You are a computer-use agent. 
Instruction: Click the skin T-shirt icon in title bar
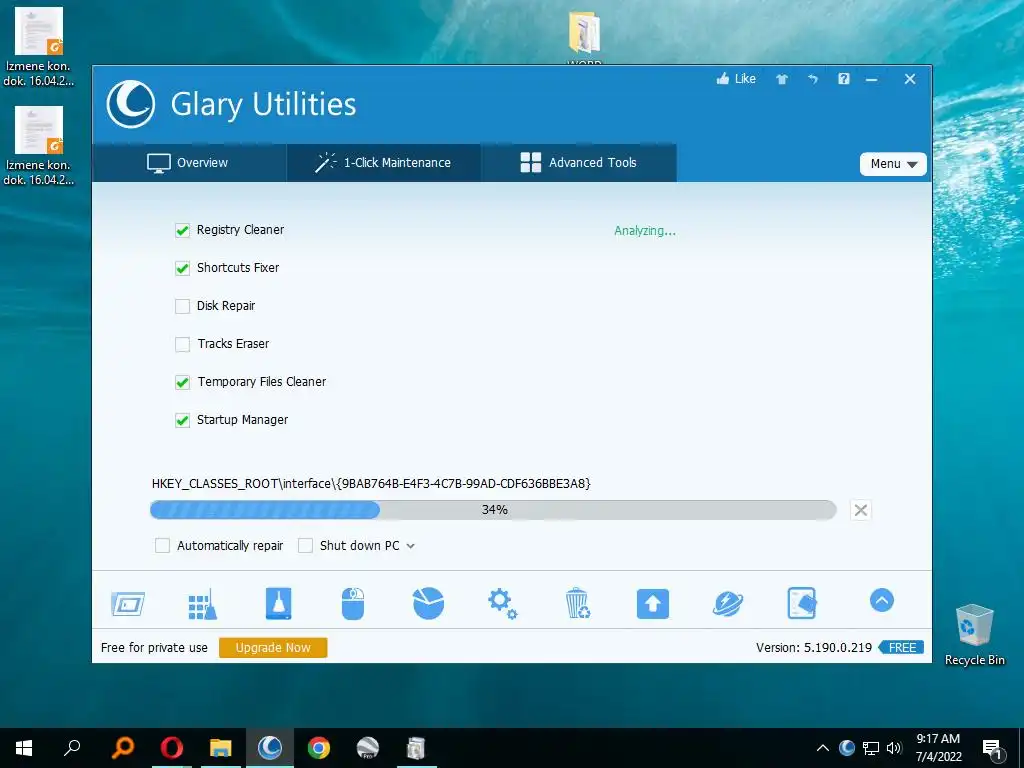[782, 79]
